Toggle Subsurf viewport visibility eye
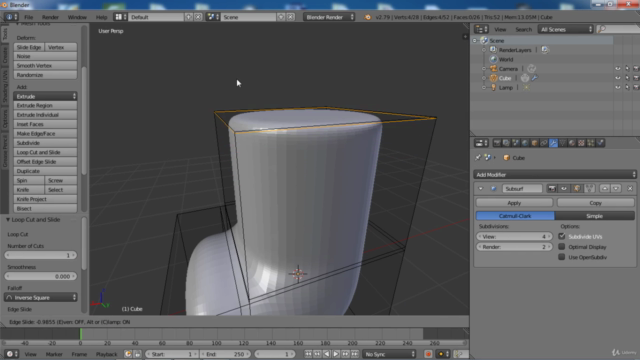The image size is (640, 360). click(x=564, y=189)
